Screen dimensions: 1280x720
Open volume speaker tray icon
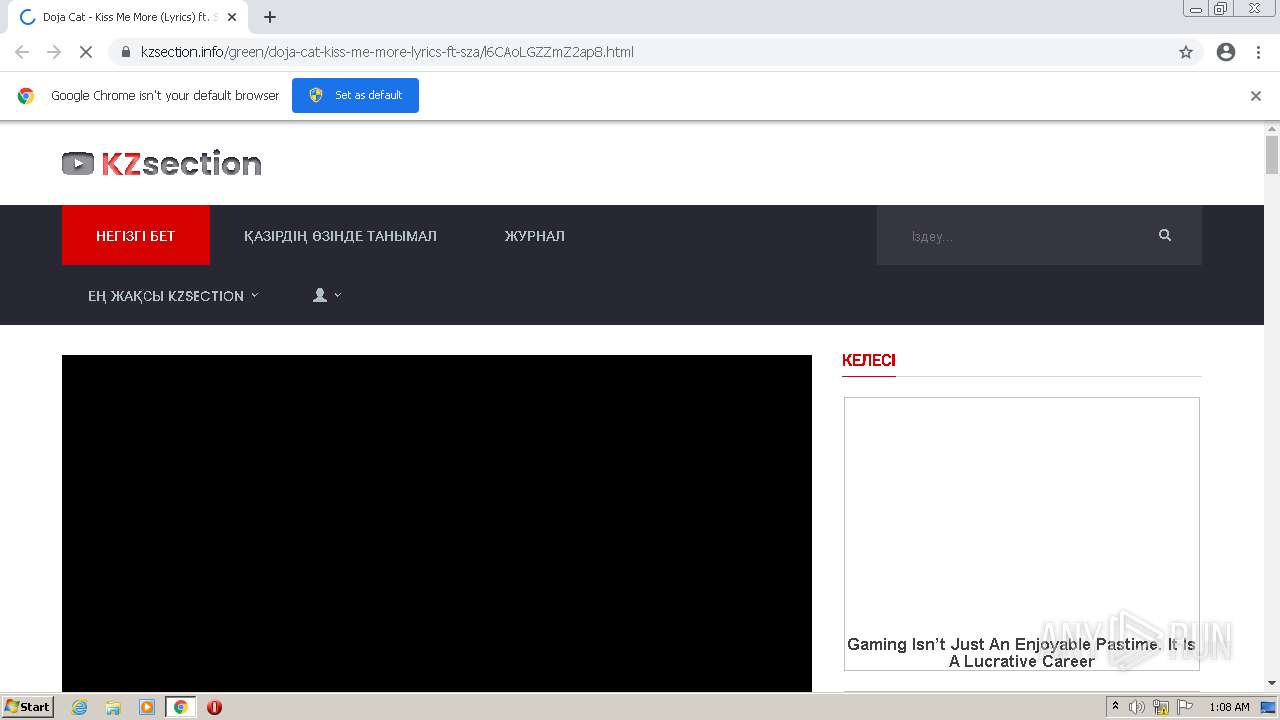click(x=1137, y=707)
